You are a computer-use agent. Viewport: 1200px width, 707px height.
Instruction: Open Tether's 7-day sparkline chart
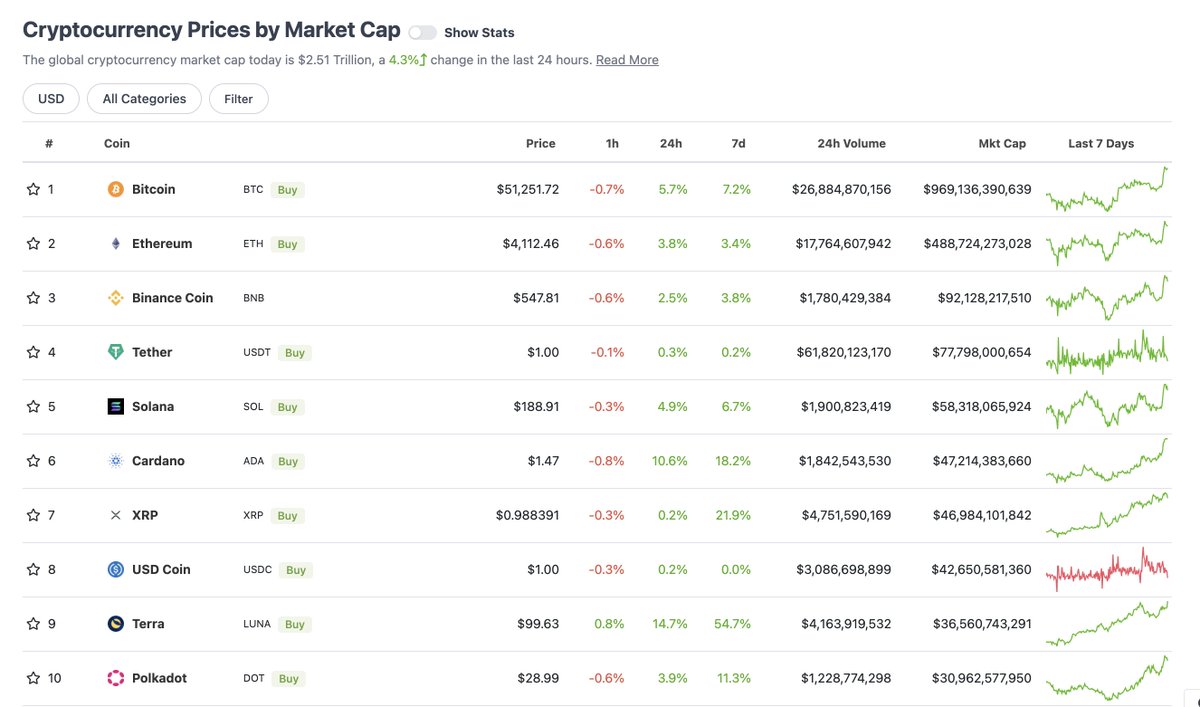pyautogui.click(x=1107, y=352)
